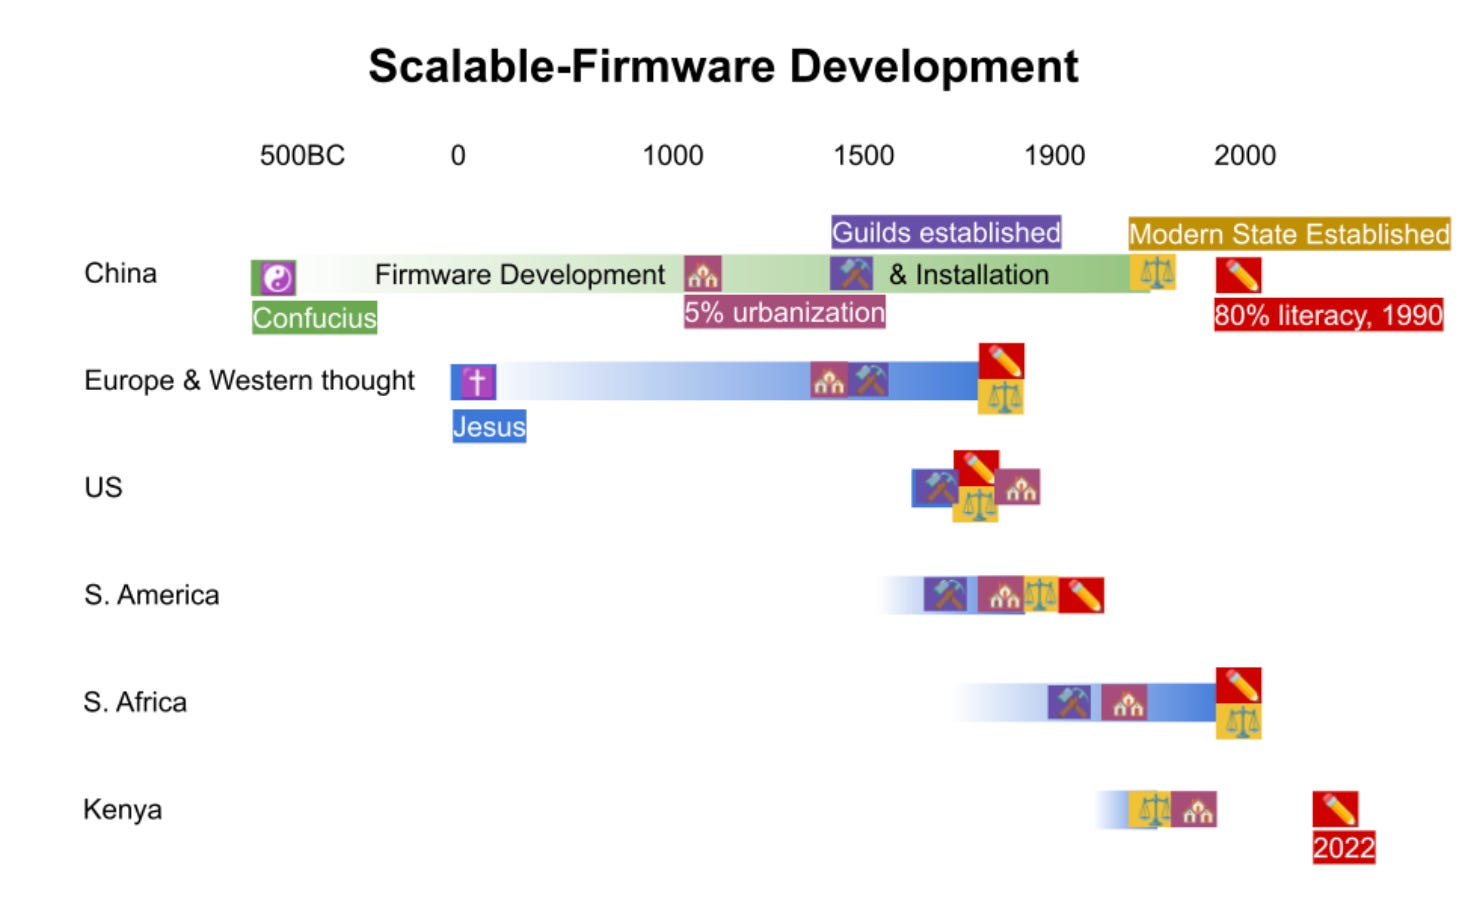1474x904 pixels.
Task: Click the pencil literacy icon in China row
Action: coord(1238,275)
